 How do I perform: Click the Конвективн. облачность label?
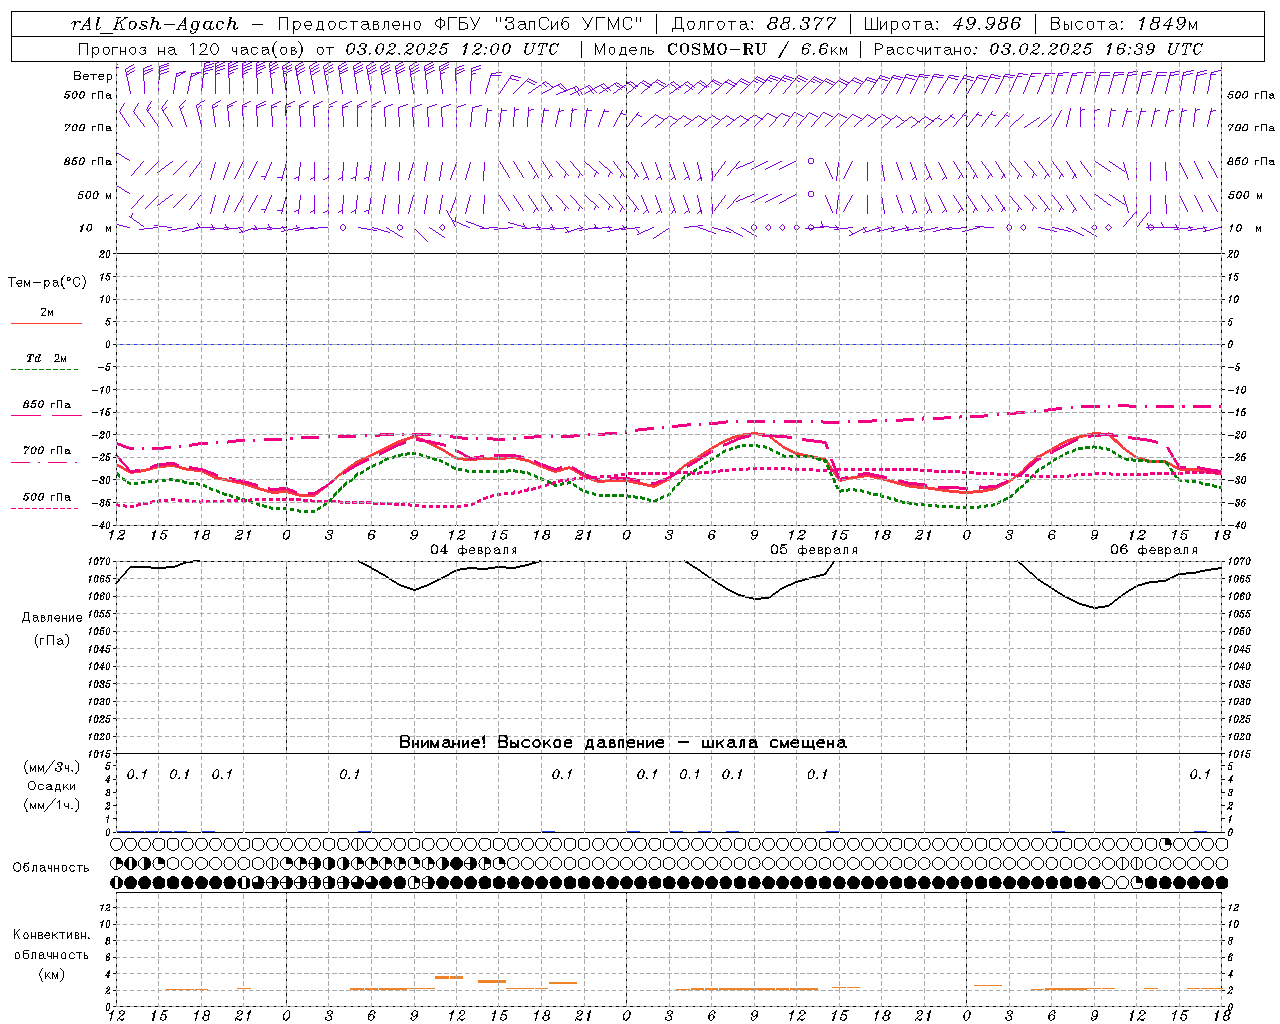pyautogui.click(x=51, y=945)
